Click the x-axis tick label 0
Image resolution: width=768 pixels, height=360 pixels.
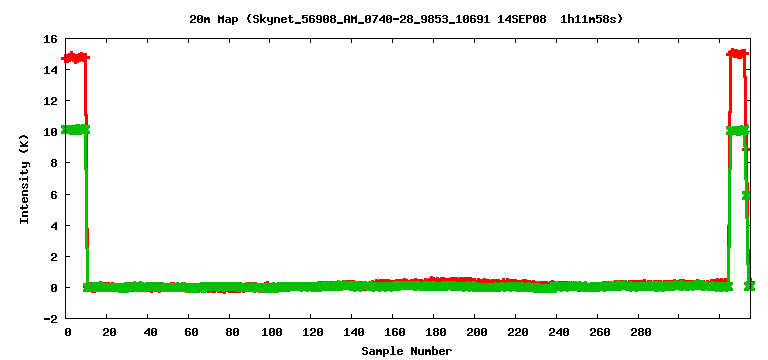click(68, 332)
